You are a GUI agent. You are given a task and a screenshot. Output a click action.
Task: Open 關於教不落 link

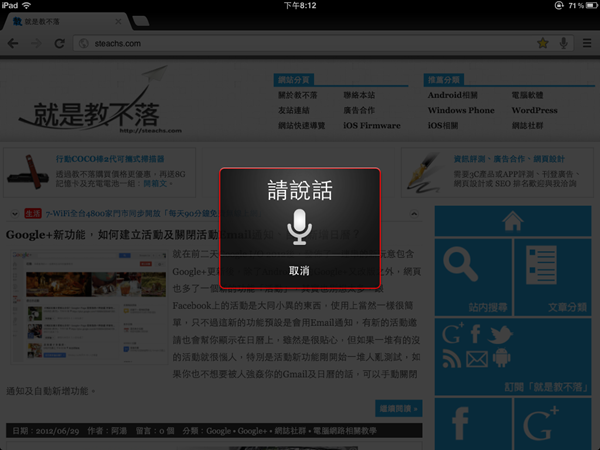(297, 95)
